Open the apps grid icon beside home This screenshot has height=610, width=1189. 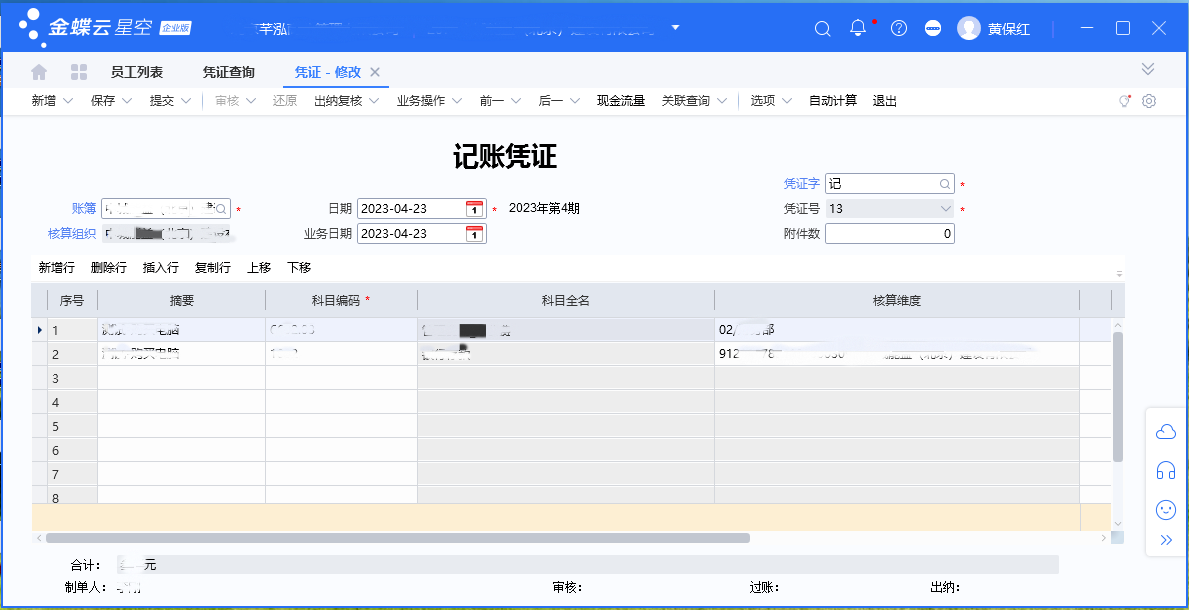(x=77, y=71)
